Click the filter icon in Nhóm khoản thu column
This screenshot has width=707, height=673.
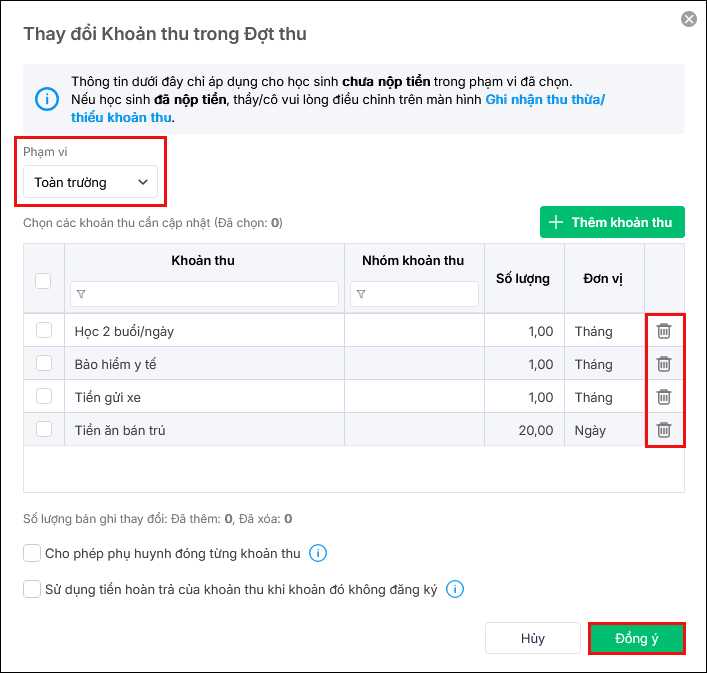click(x=361, y=294)
